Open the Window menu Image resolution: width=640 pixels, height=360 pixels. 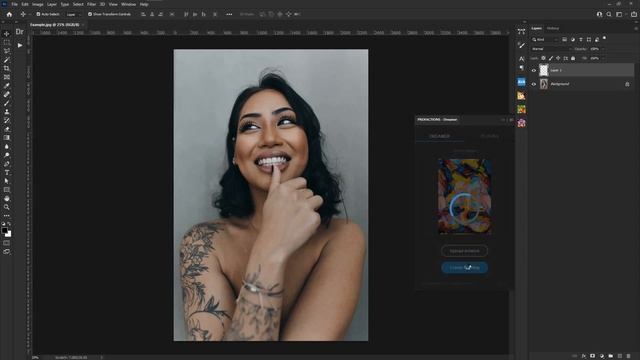click(x=128, y=4)
